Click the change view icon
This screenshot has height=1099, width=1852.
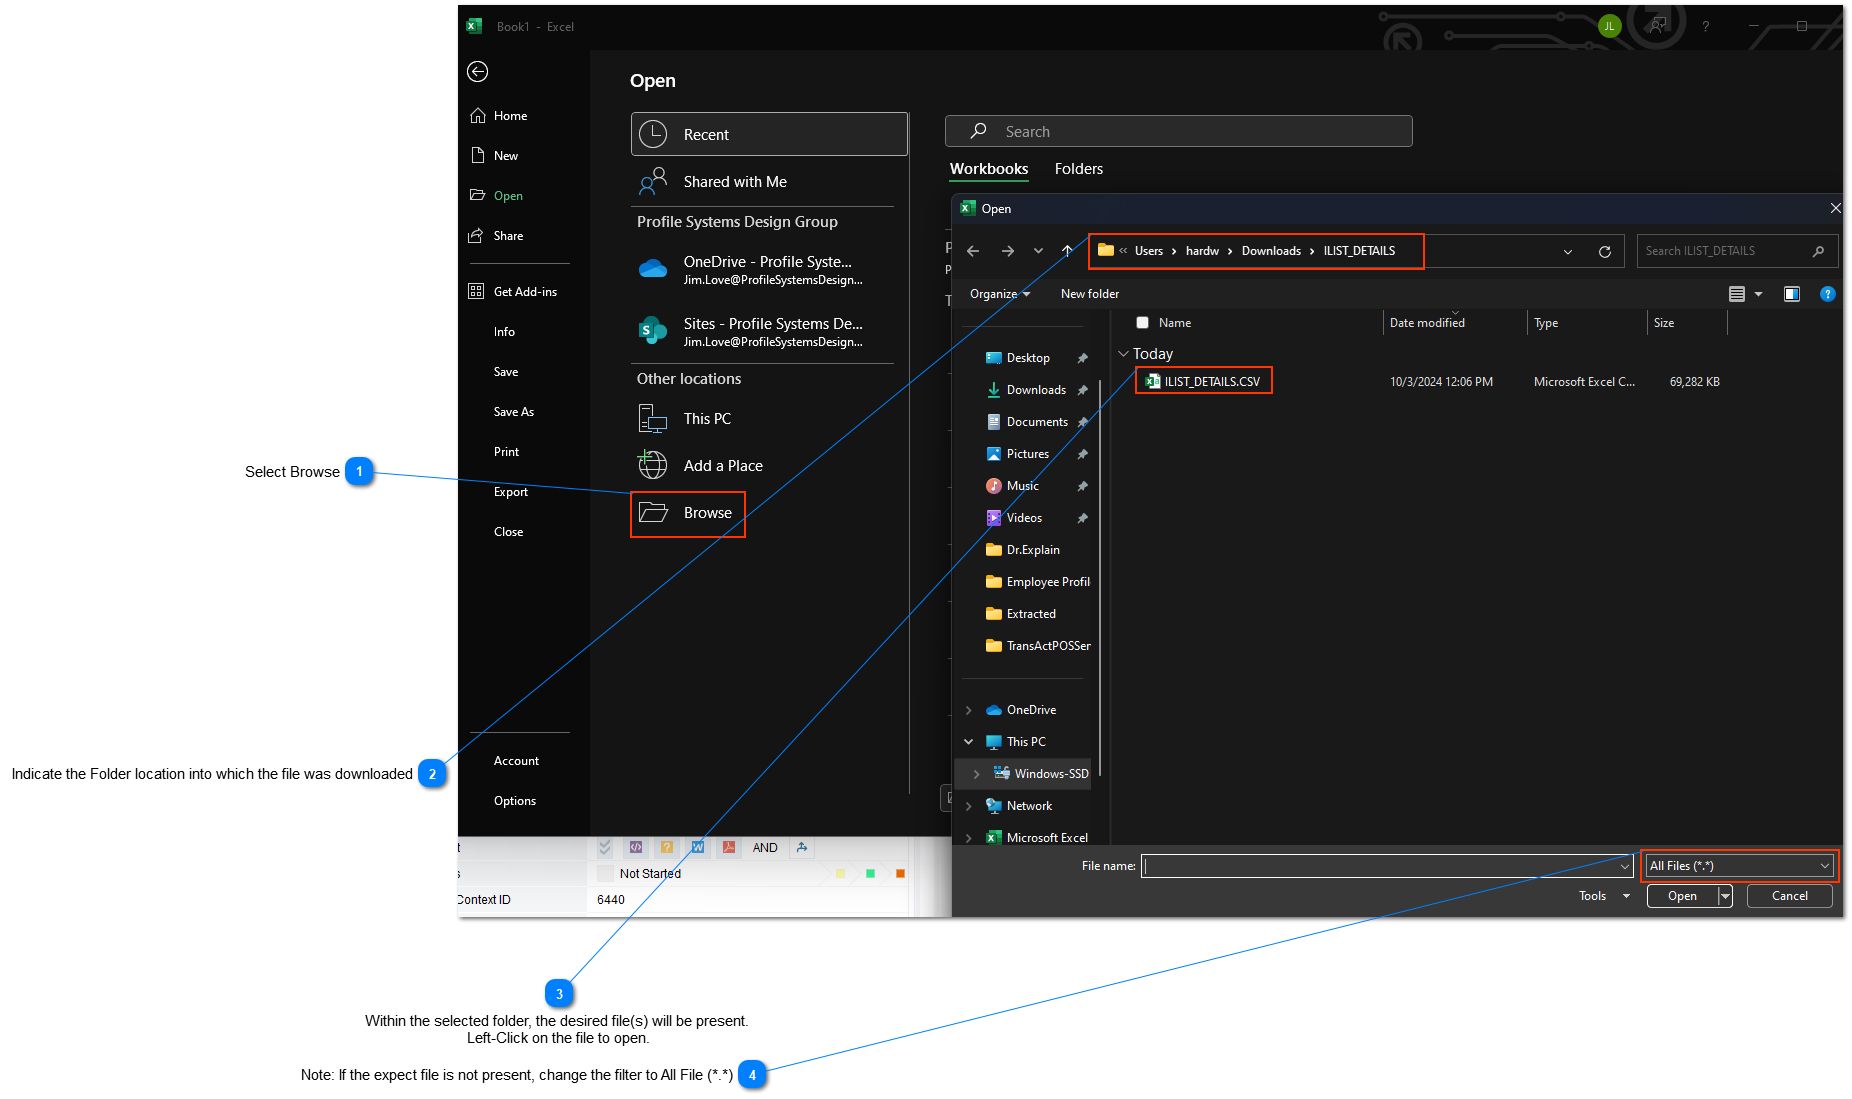[x=1736, y=294]
